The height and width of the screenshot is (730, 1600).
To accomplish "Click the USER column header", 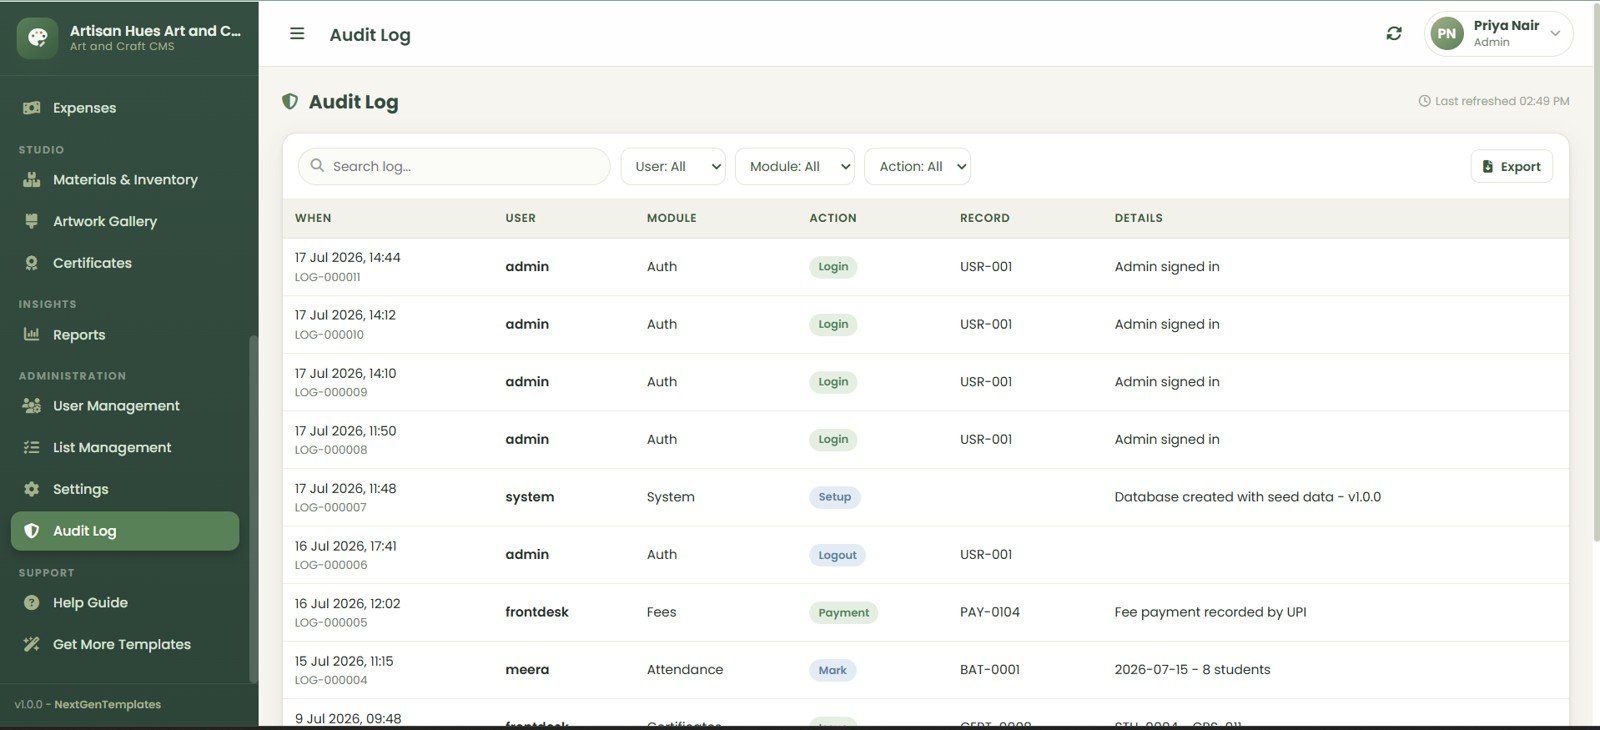I will (x=520, y=218).
